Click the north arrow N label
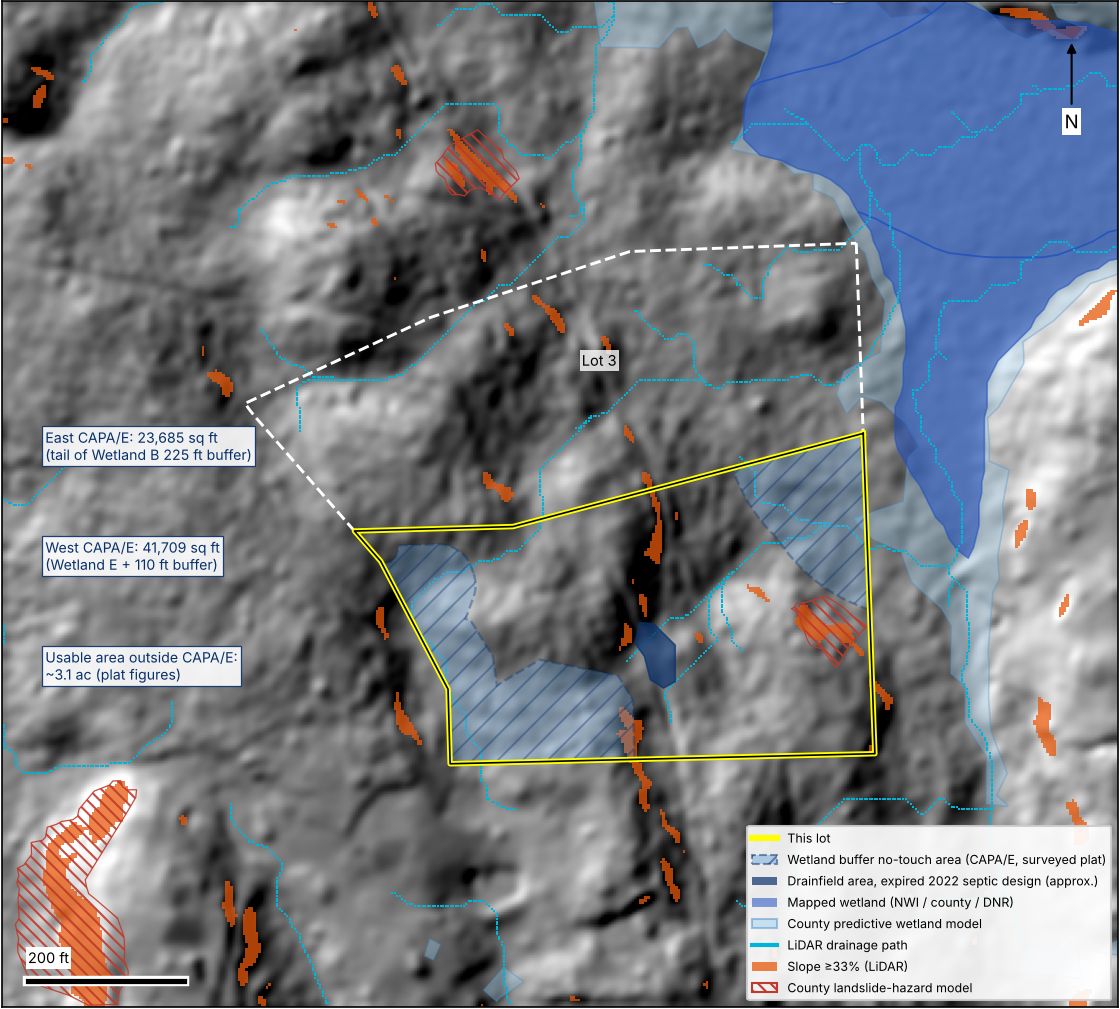Screen dimensions: 1120x1009 [x=1071, y=121]
